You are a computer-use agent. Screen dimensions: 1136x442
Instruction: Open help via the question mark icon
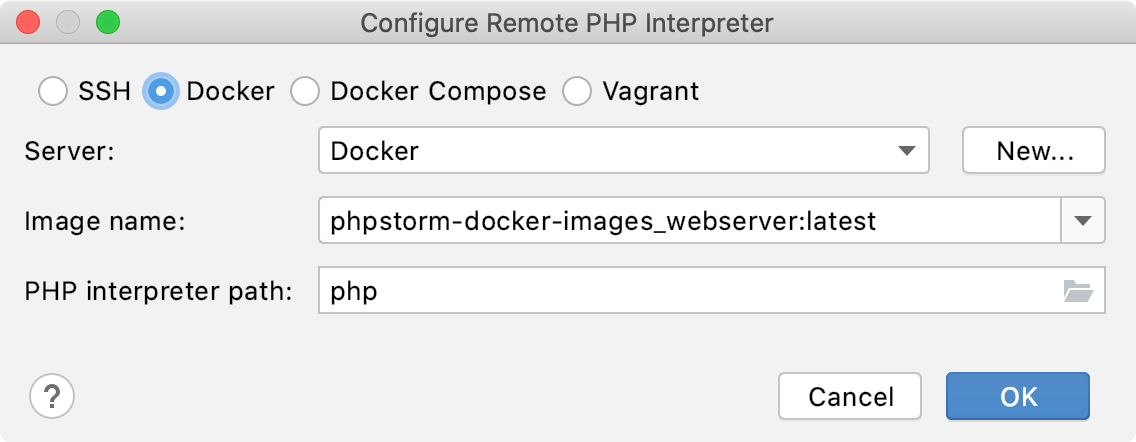pyautogui.click(x=52, y=396)
